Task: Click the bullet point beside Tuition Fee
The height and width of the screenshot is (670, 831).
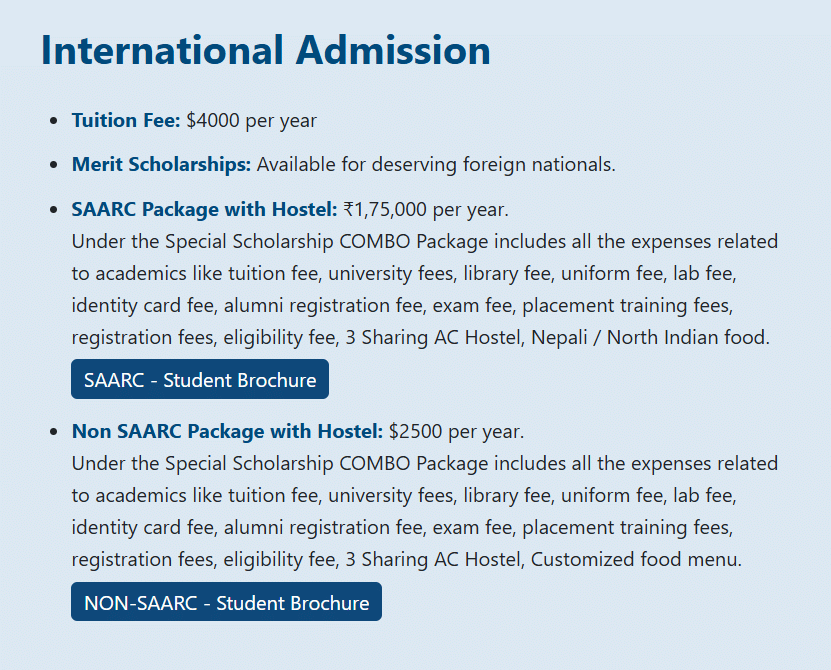Action: coord(53,122)
